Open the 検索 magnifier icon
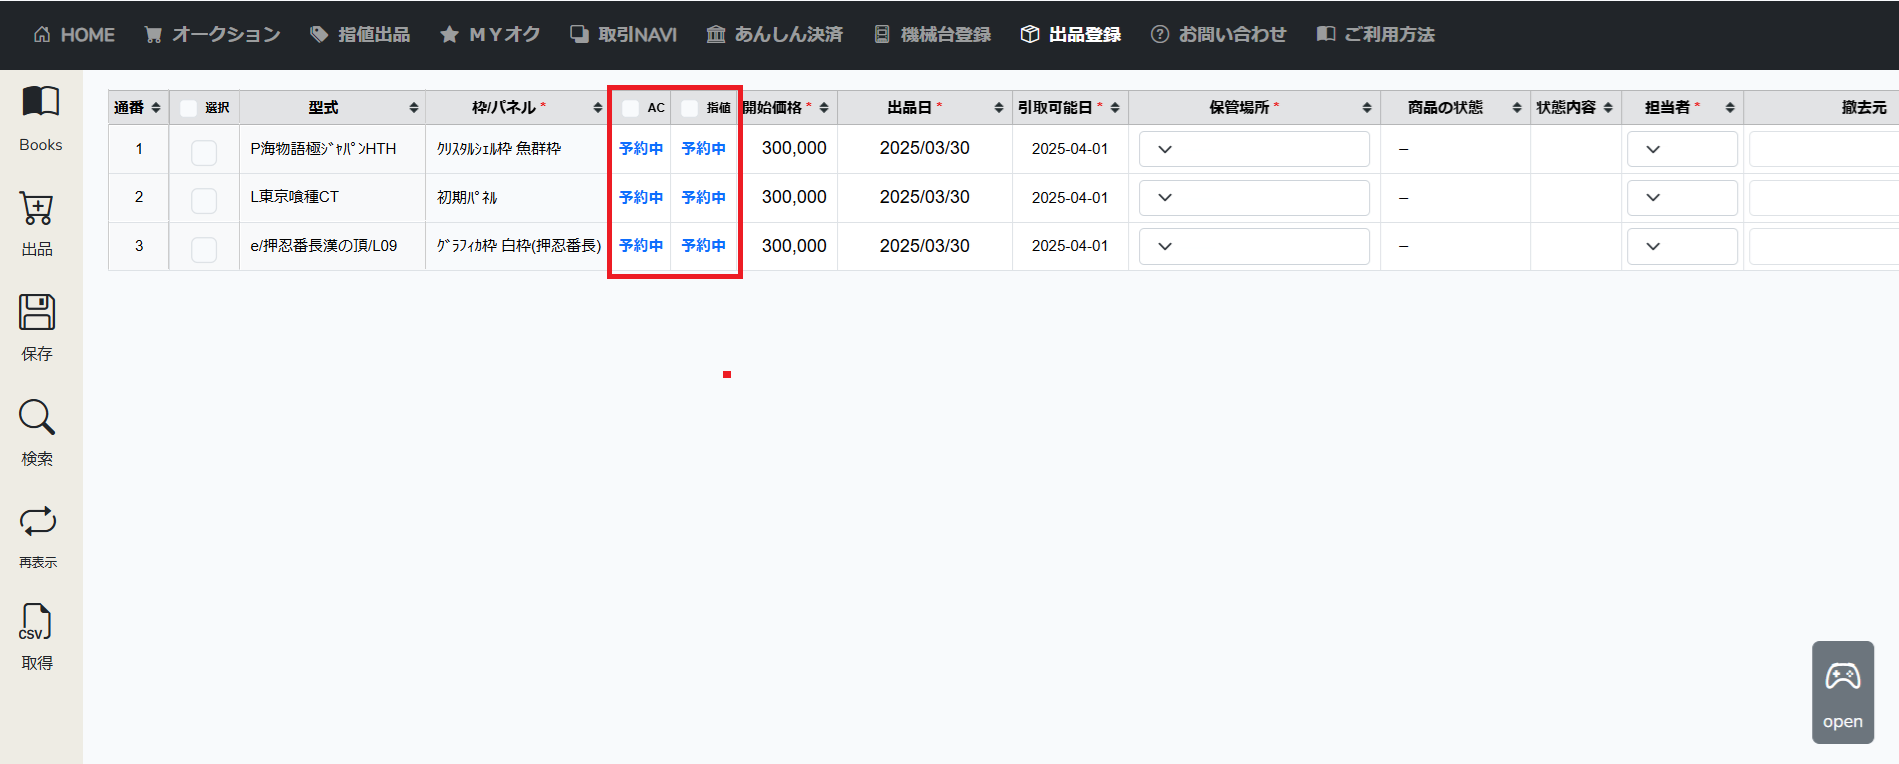1899x764 pixels. click(x=37, y=417)
